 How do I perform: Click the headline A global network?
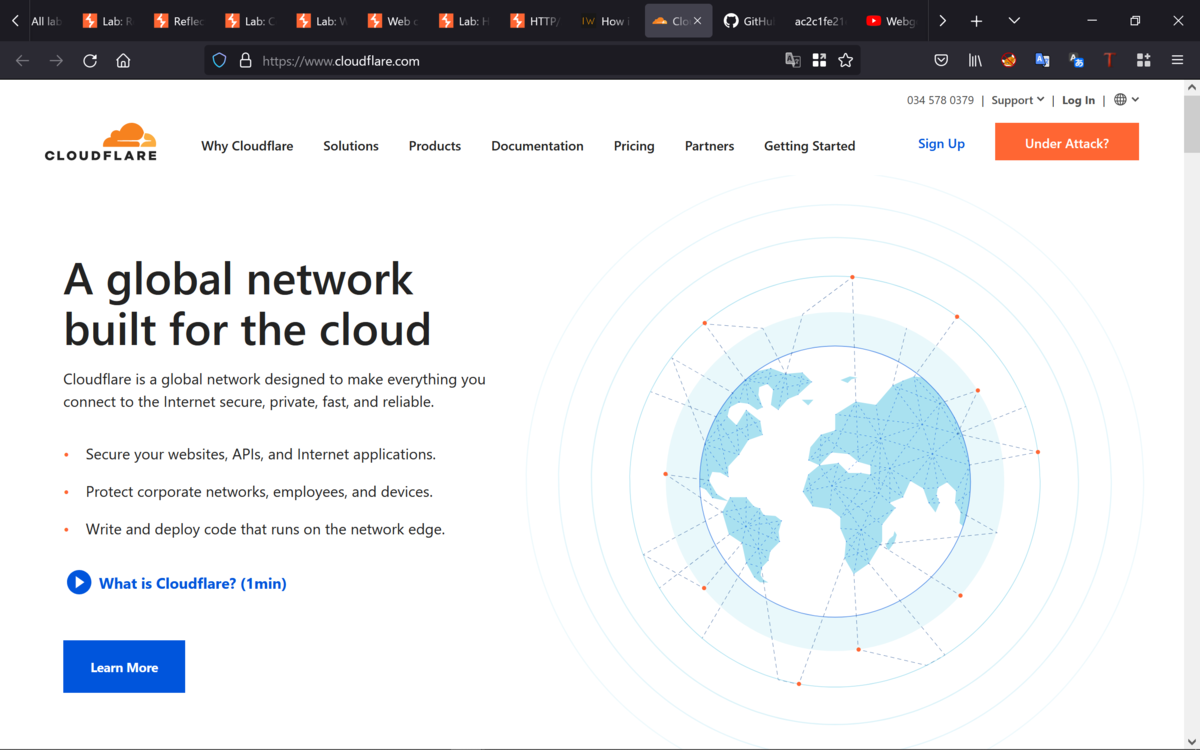tap(238, 278)
